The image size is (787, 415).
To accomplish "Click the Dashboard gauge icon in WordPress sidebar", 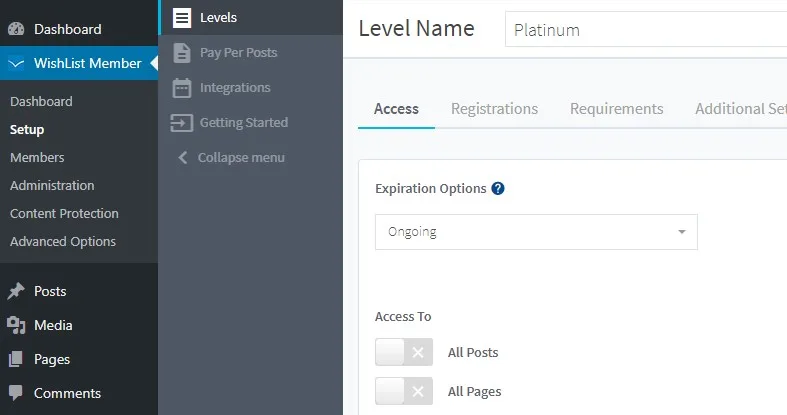I will (x=16, y=29).
